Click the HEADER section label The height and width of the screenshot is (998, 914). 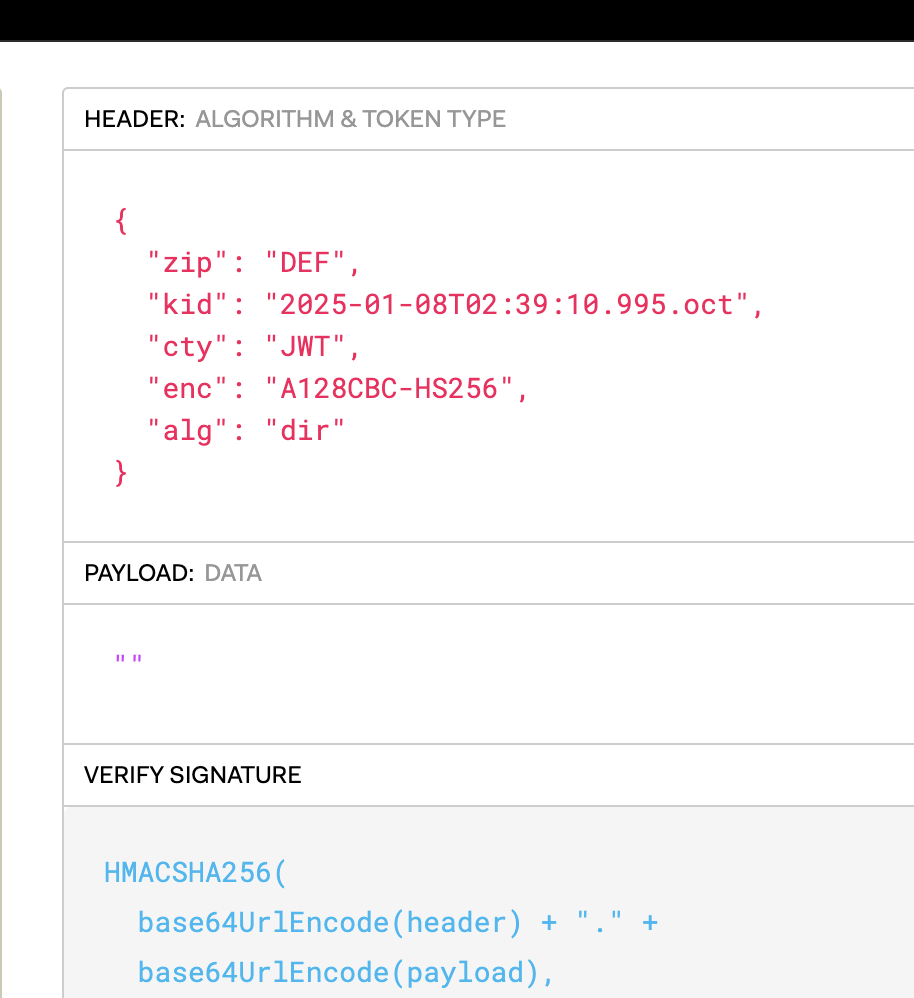[134, 119]
